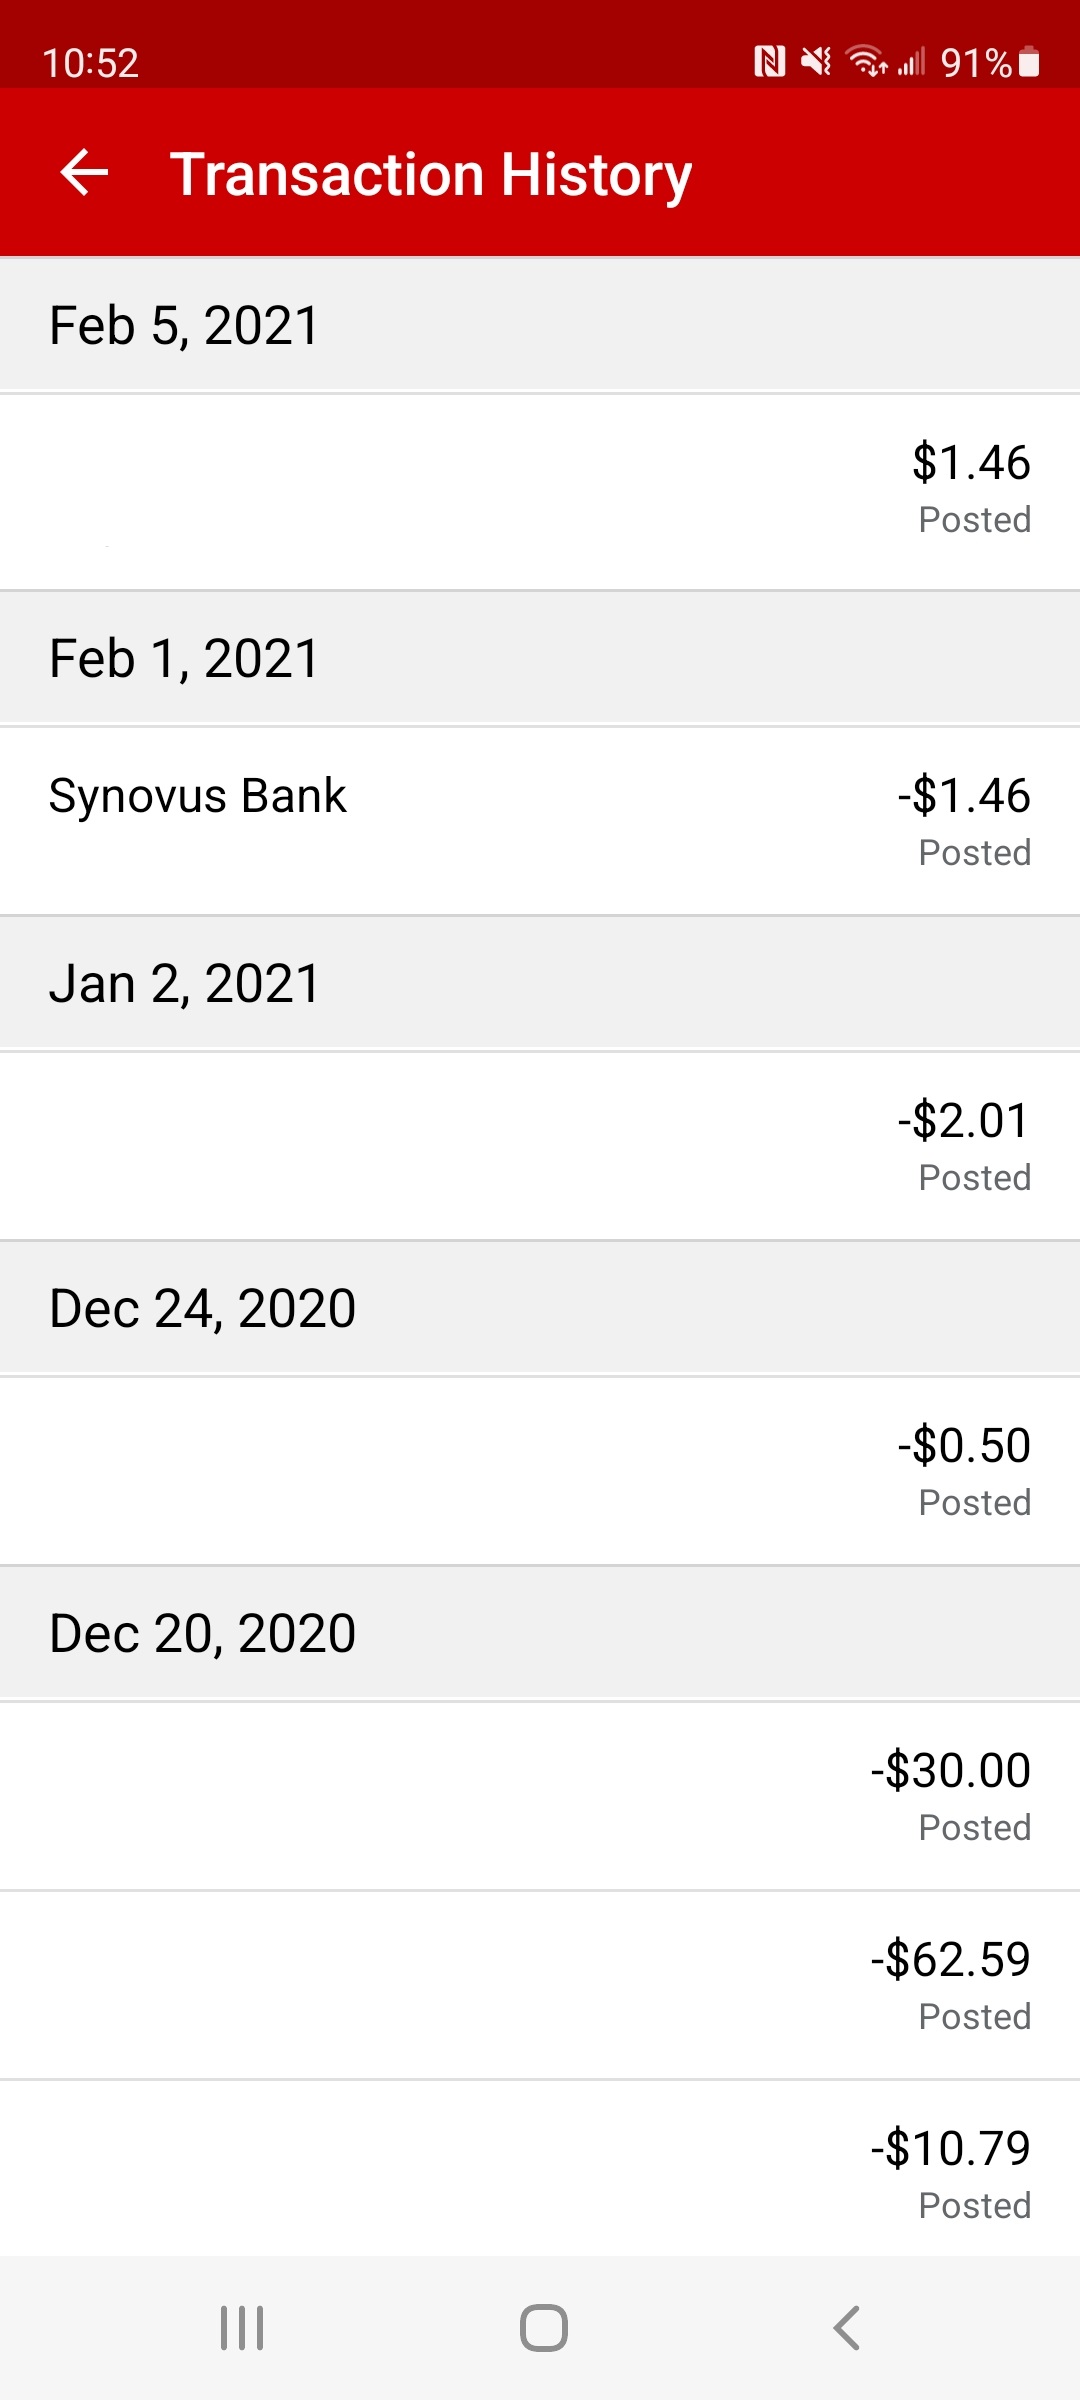Tap the 10:52 clock in status bar
This screenshot has width=1080, height=2400.
(90, 63)
